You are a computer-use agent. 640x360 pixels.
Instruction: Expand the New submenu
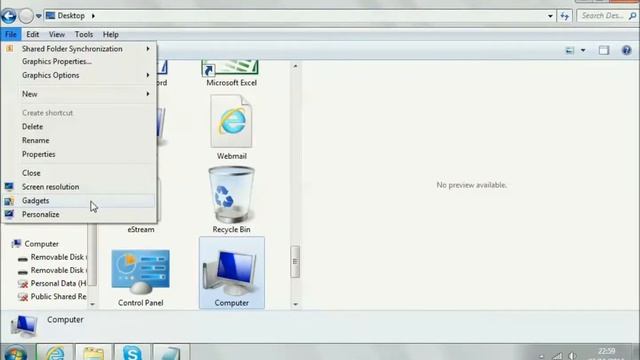[x=79, y=94]
